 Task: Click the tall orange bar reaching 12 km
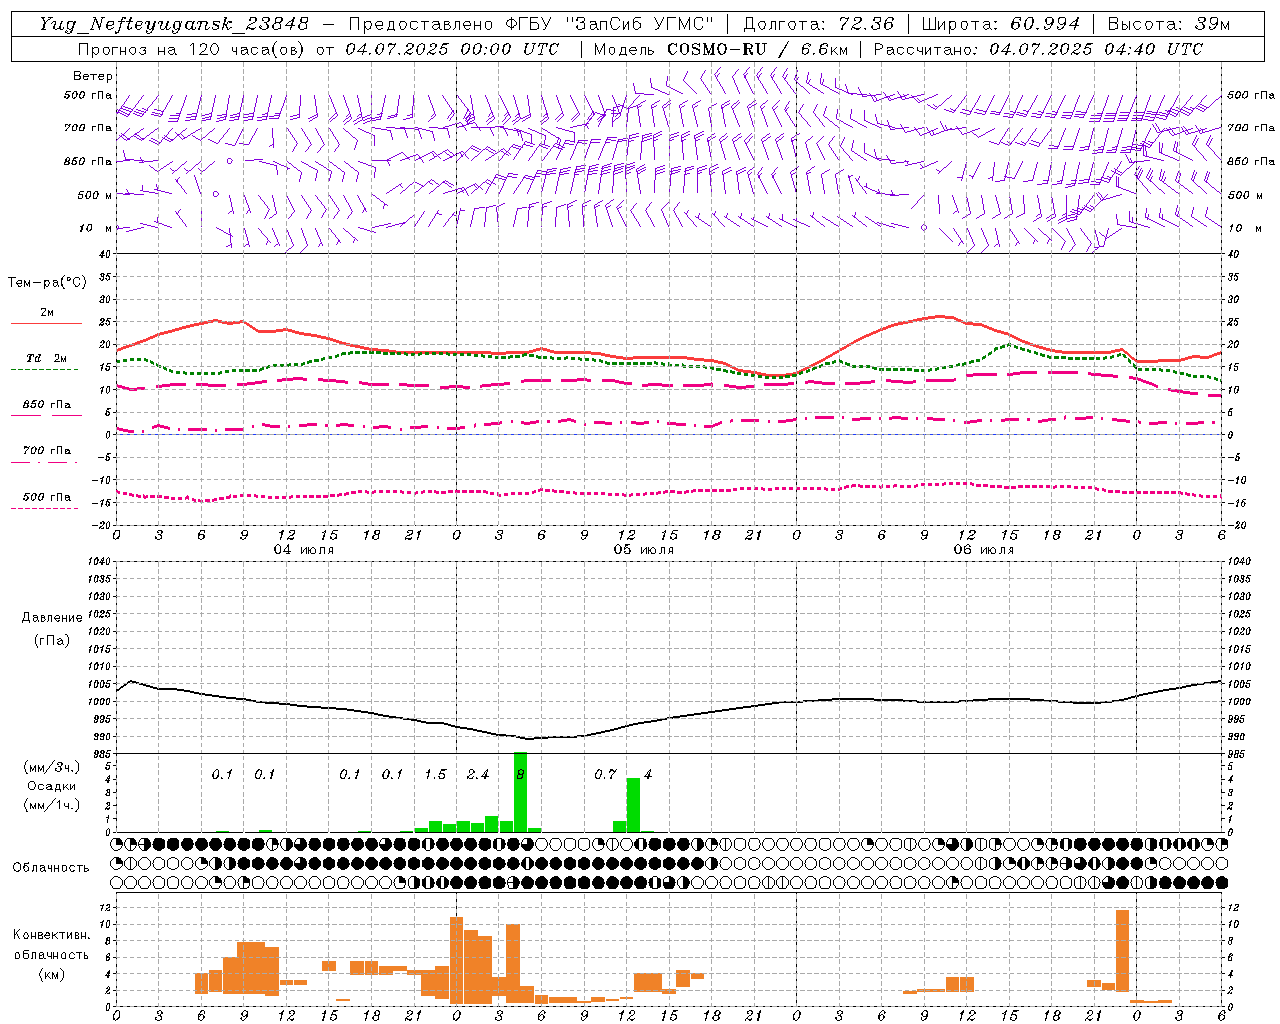(x=1122, y=950)
